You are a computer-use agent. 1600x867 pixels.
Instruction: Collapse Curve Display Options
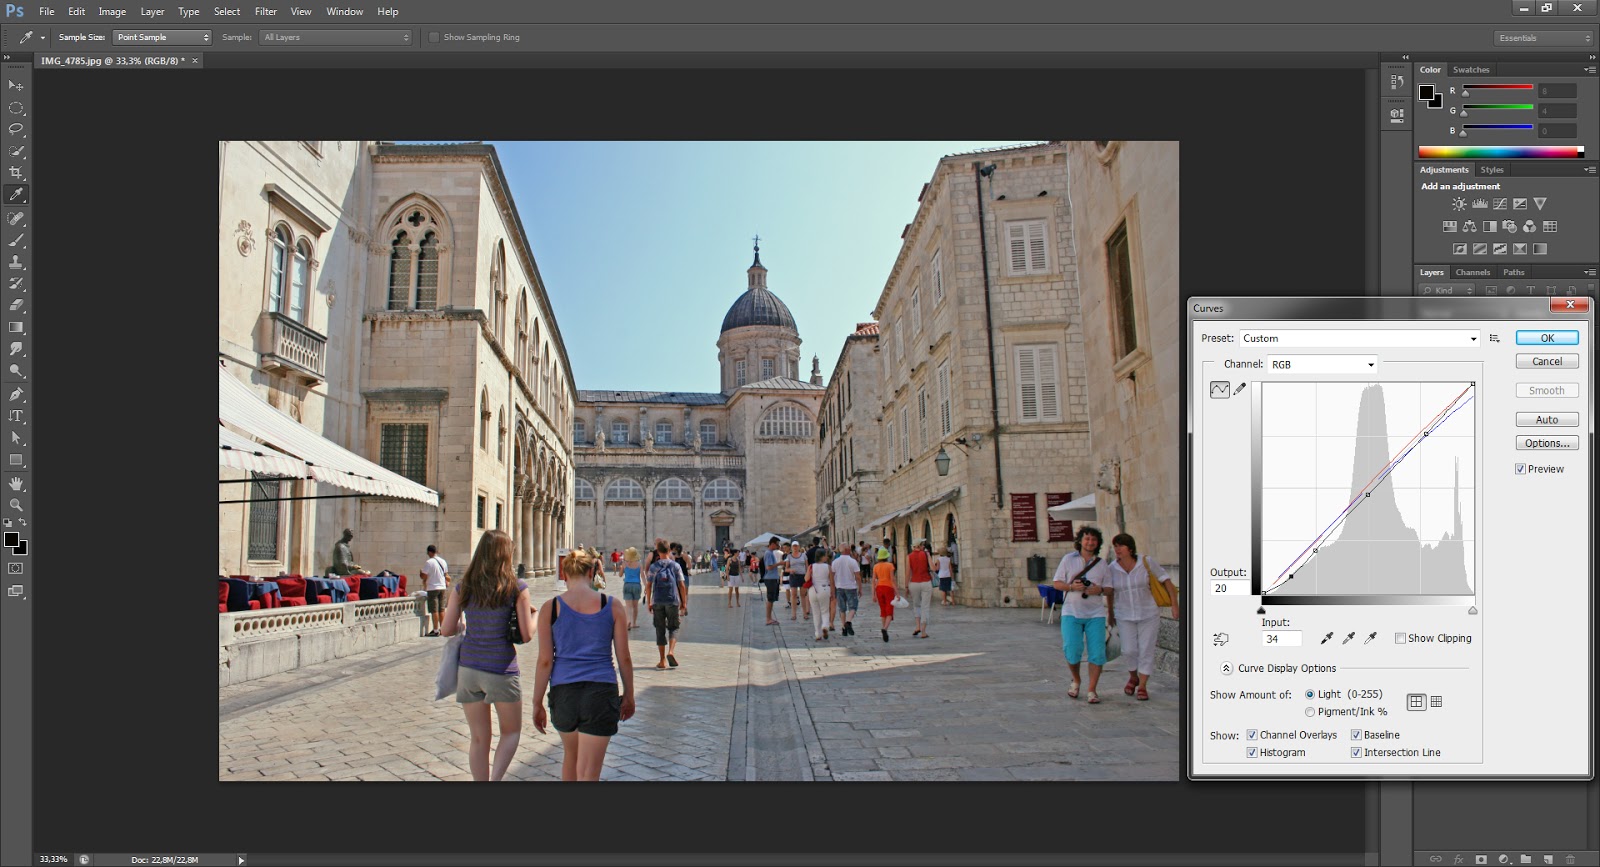[x=1226, y=668]
